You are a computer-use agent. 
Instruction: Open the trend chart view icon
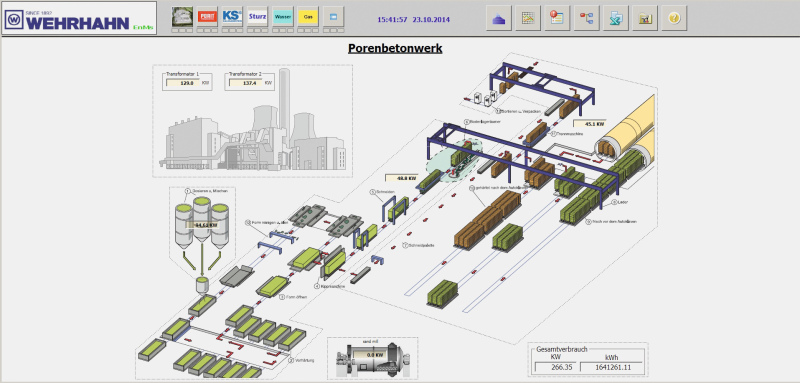click(528, 18)
